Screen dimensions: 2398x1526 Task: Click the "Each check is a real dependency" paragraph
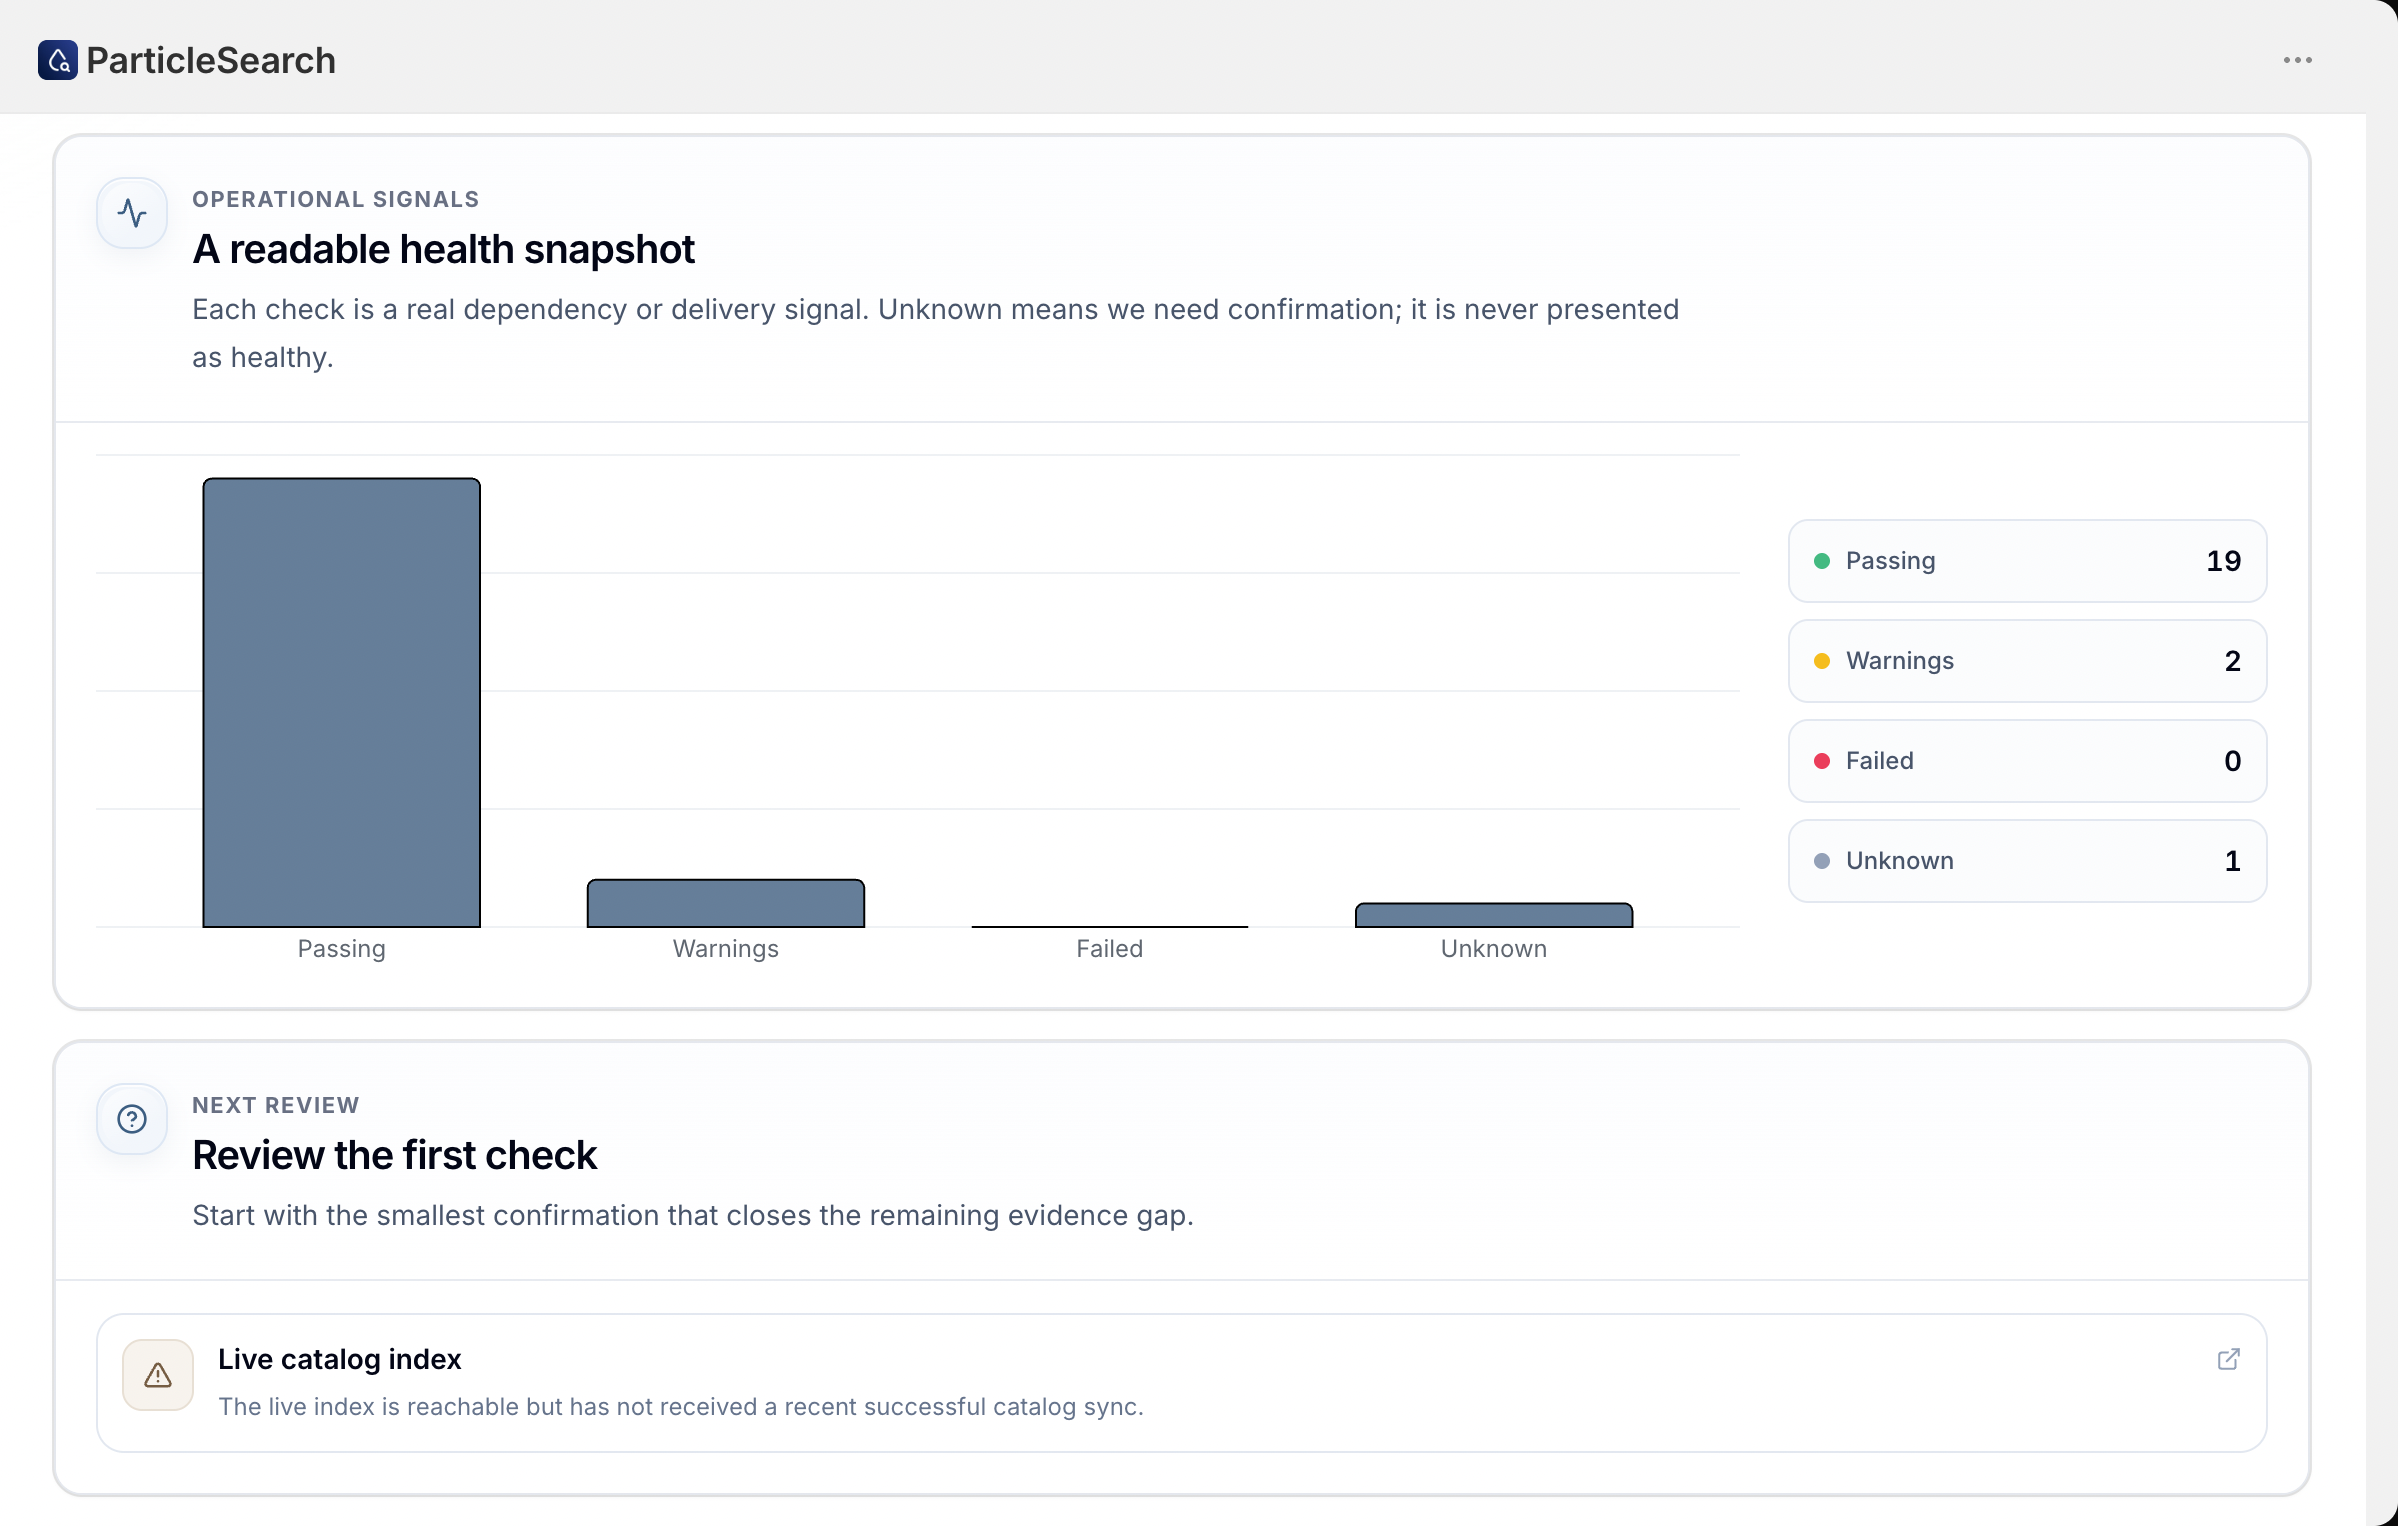(x=936, y=333)
